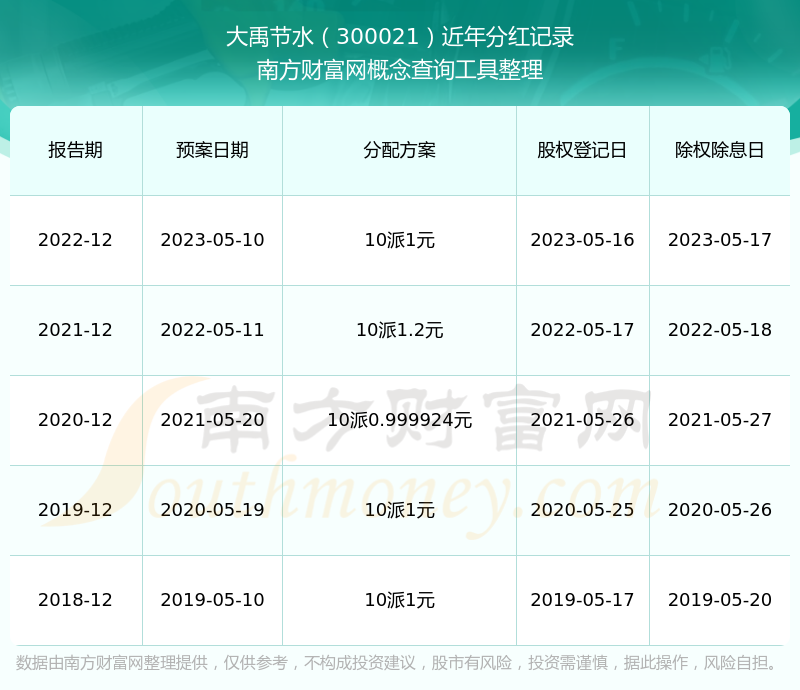Click the 除权除息日 column header
Screen dimensions: 800x690
719,150
